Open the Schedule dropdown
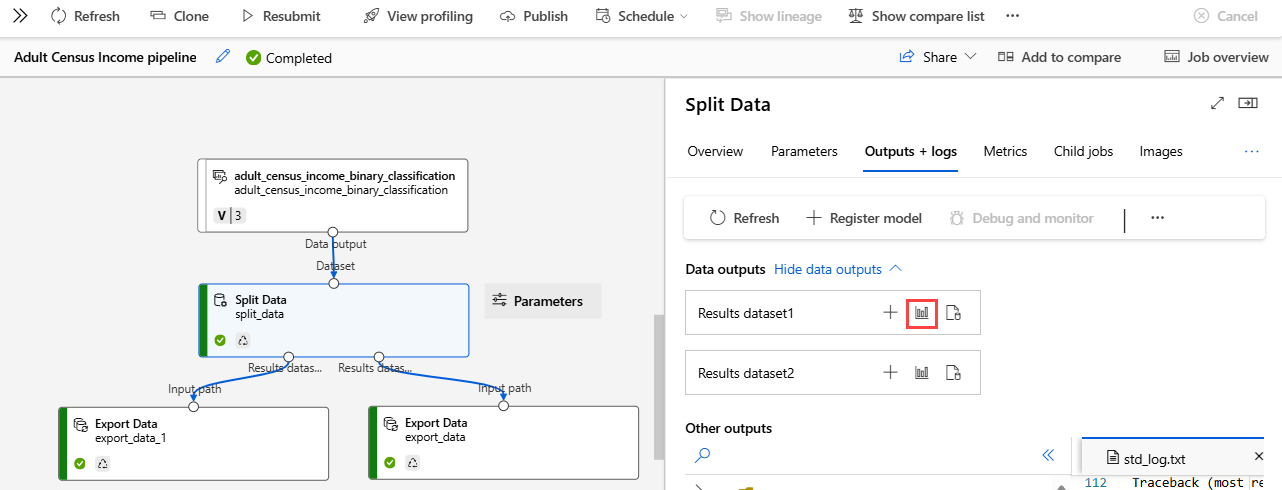 tap(641, 16)
